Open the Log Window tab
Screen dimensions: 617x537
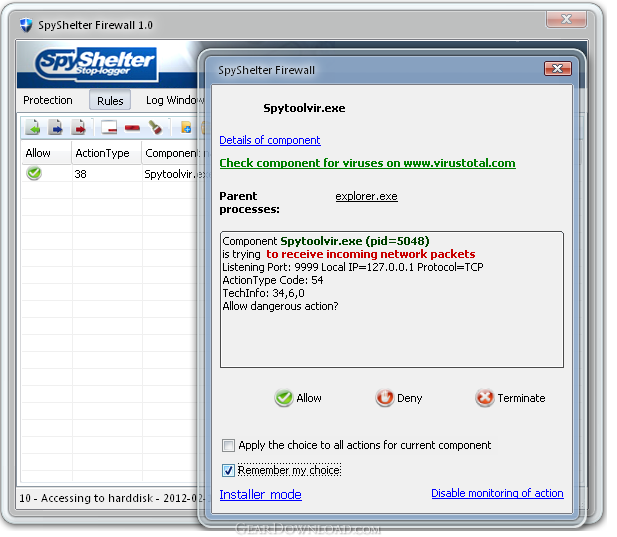(175, 100)
